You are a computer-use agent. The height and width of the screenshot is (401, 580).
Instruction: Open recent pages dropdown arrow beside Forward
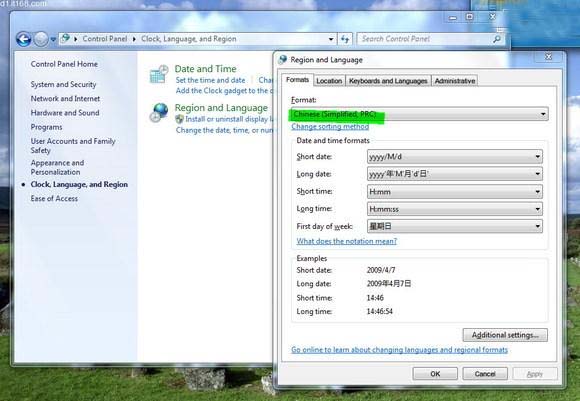point(53,39)
